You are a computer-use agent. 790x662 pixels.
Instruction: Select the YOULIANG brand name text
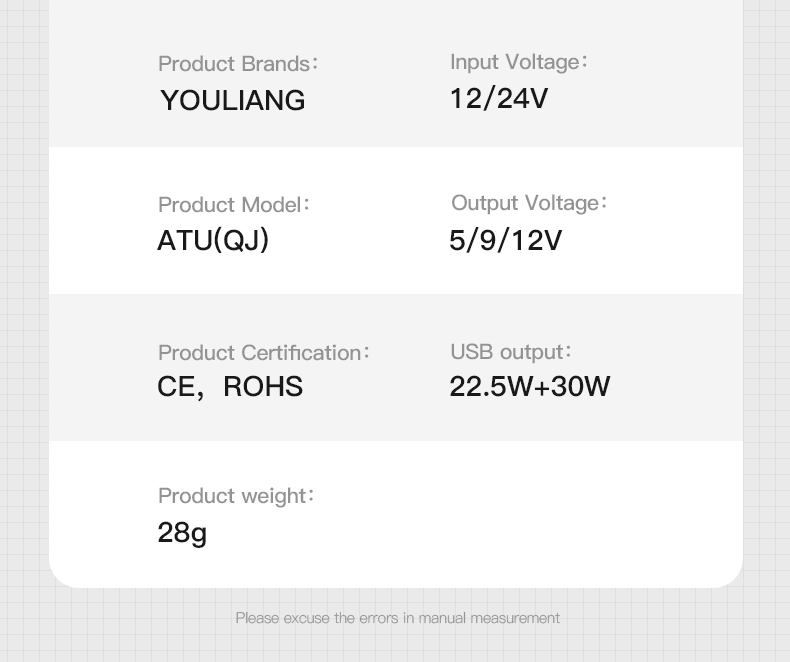click(232, 100)
